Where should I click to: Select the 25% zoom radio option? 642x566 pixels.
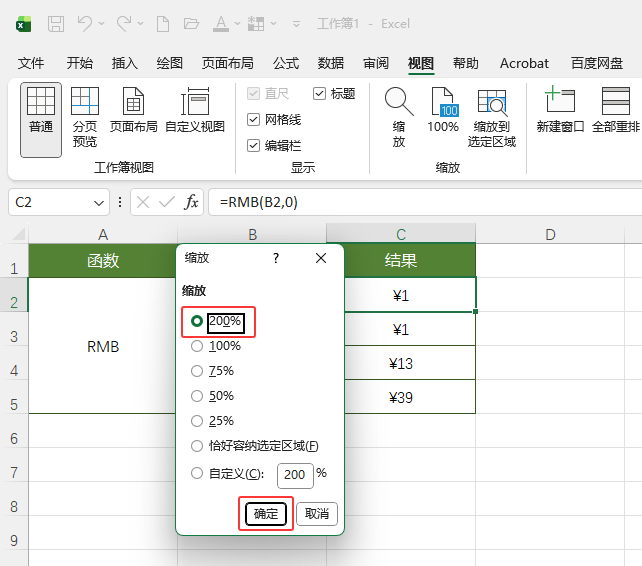click(x=197, y=421)
